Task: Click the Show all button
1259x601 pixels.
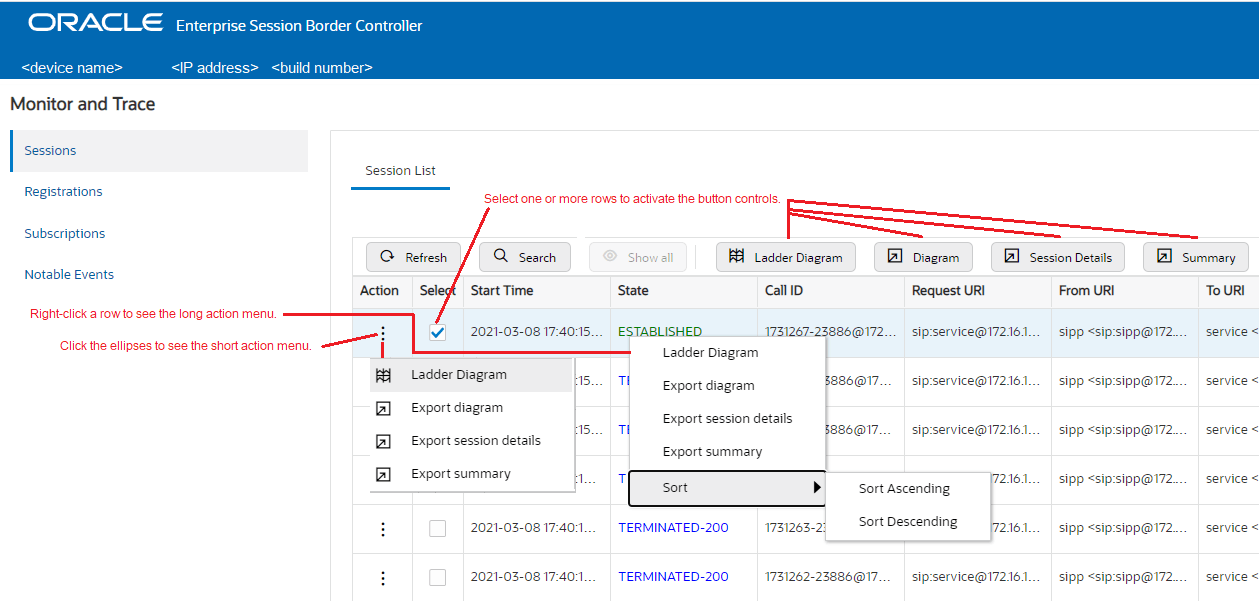Action: [638, 256]
